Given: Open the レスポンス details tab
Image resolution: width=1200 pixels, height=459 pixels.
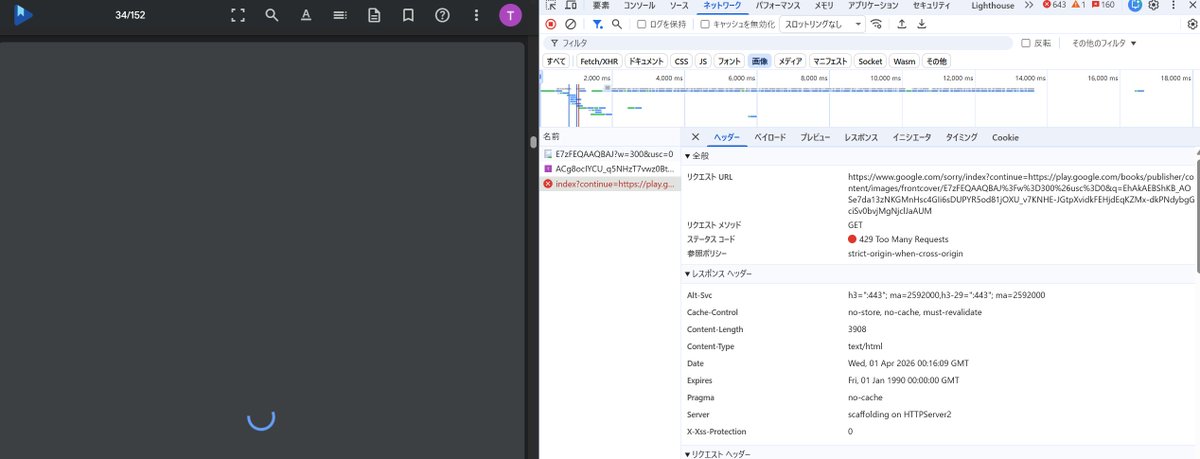Looking at the screenshot, I should coord(860,137).
